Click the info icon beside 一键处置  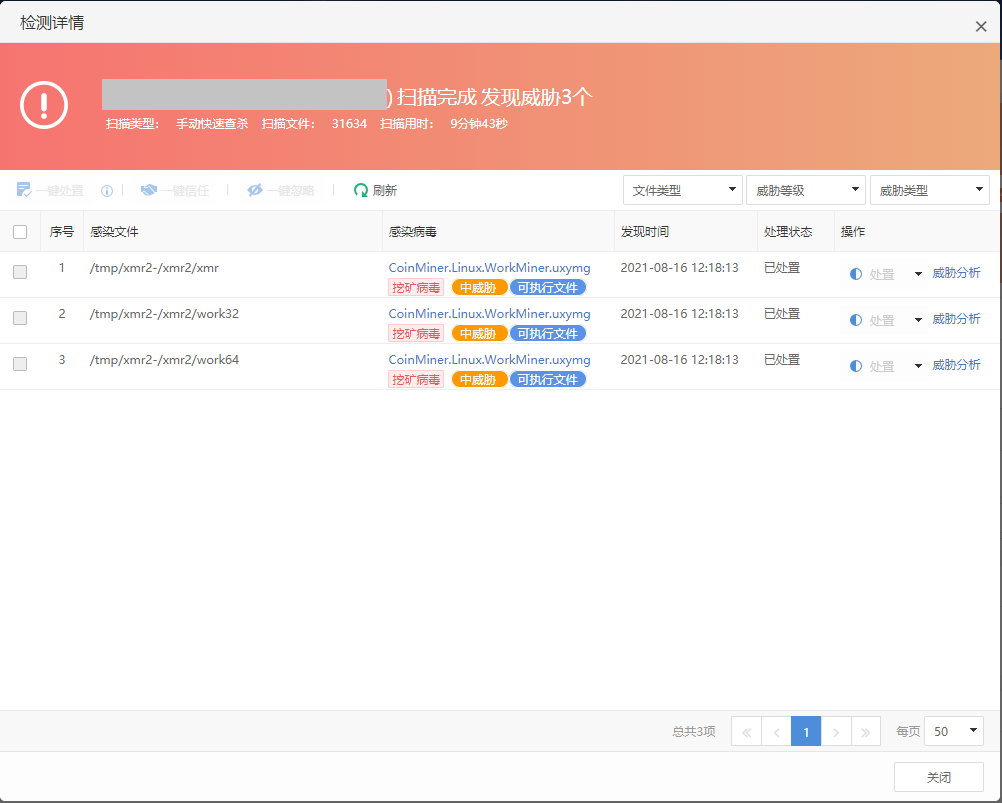tap(107, 191)
